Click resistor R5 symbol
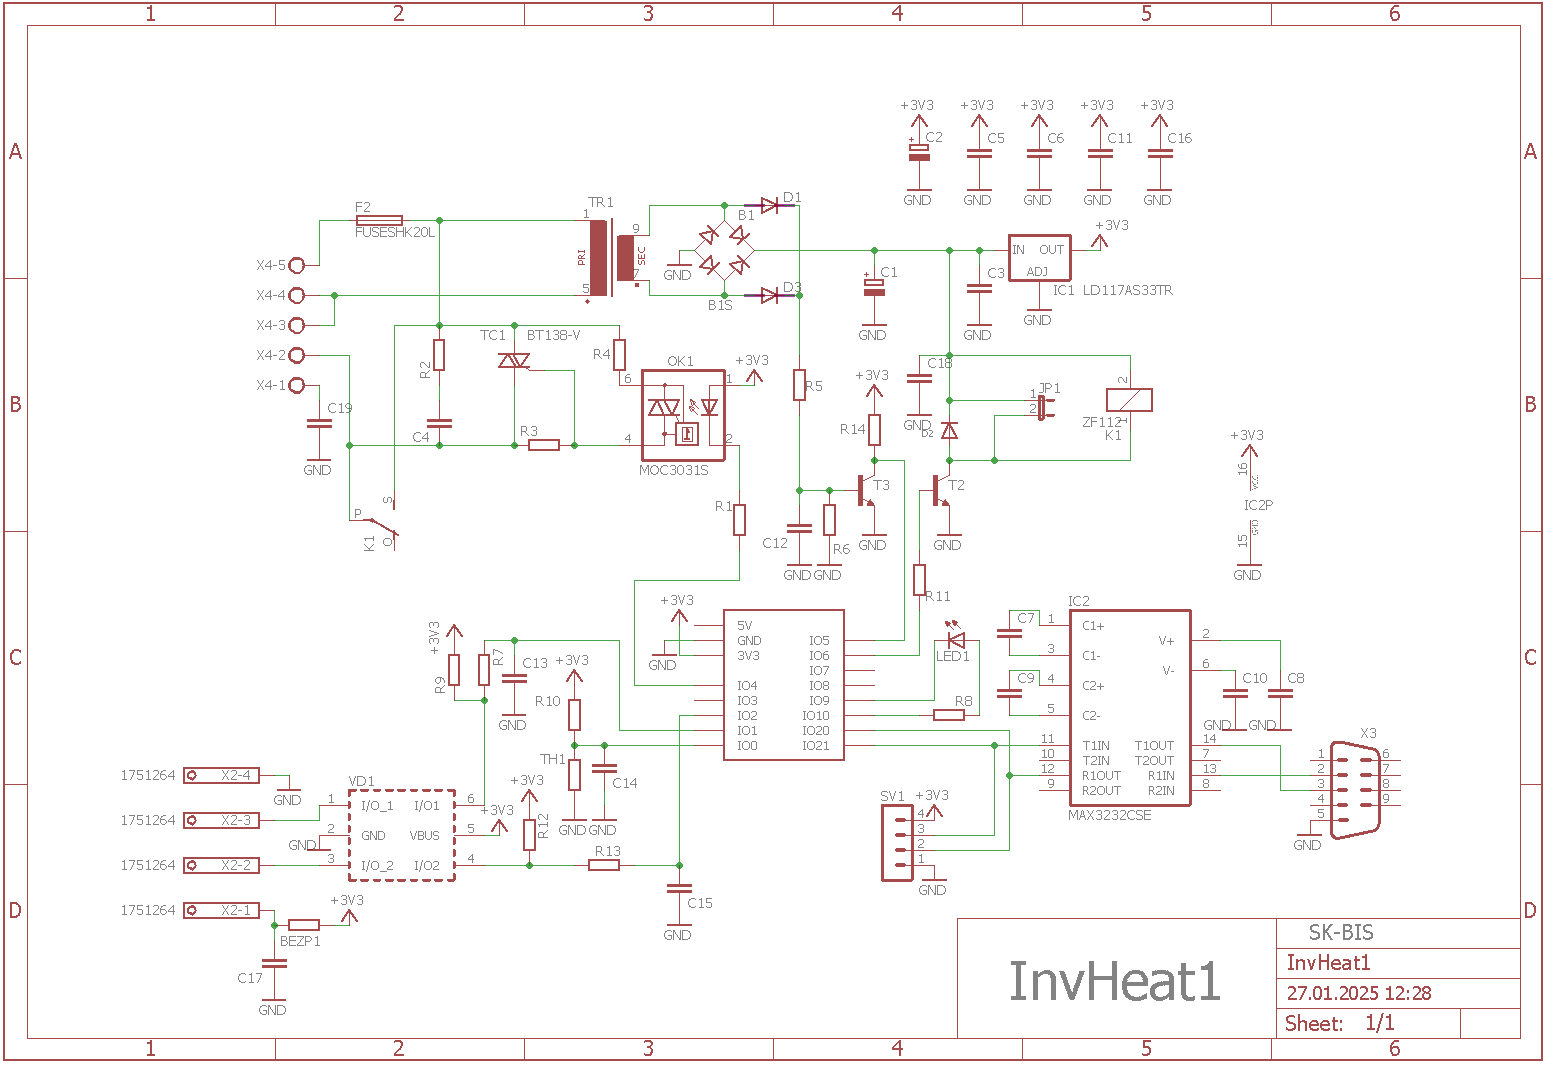The image size is (1545, 1065). tap(799, 385)
